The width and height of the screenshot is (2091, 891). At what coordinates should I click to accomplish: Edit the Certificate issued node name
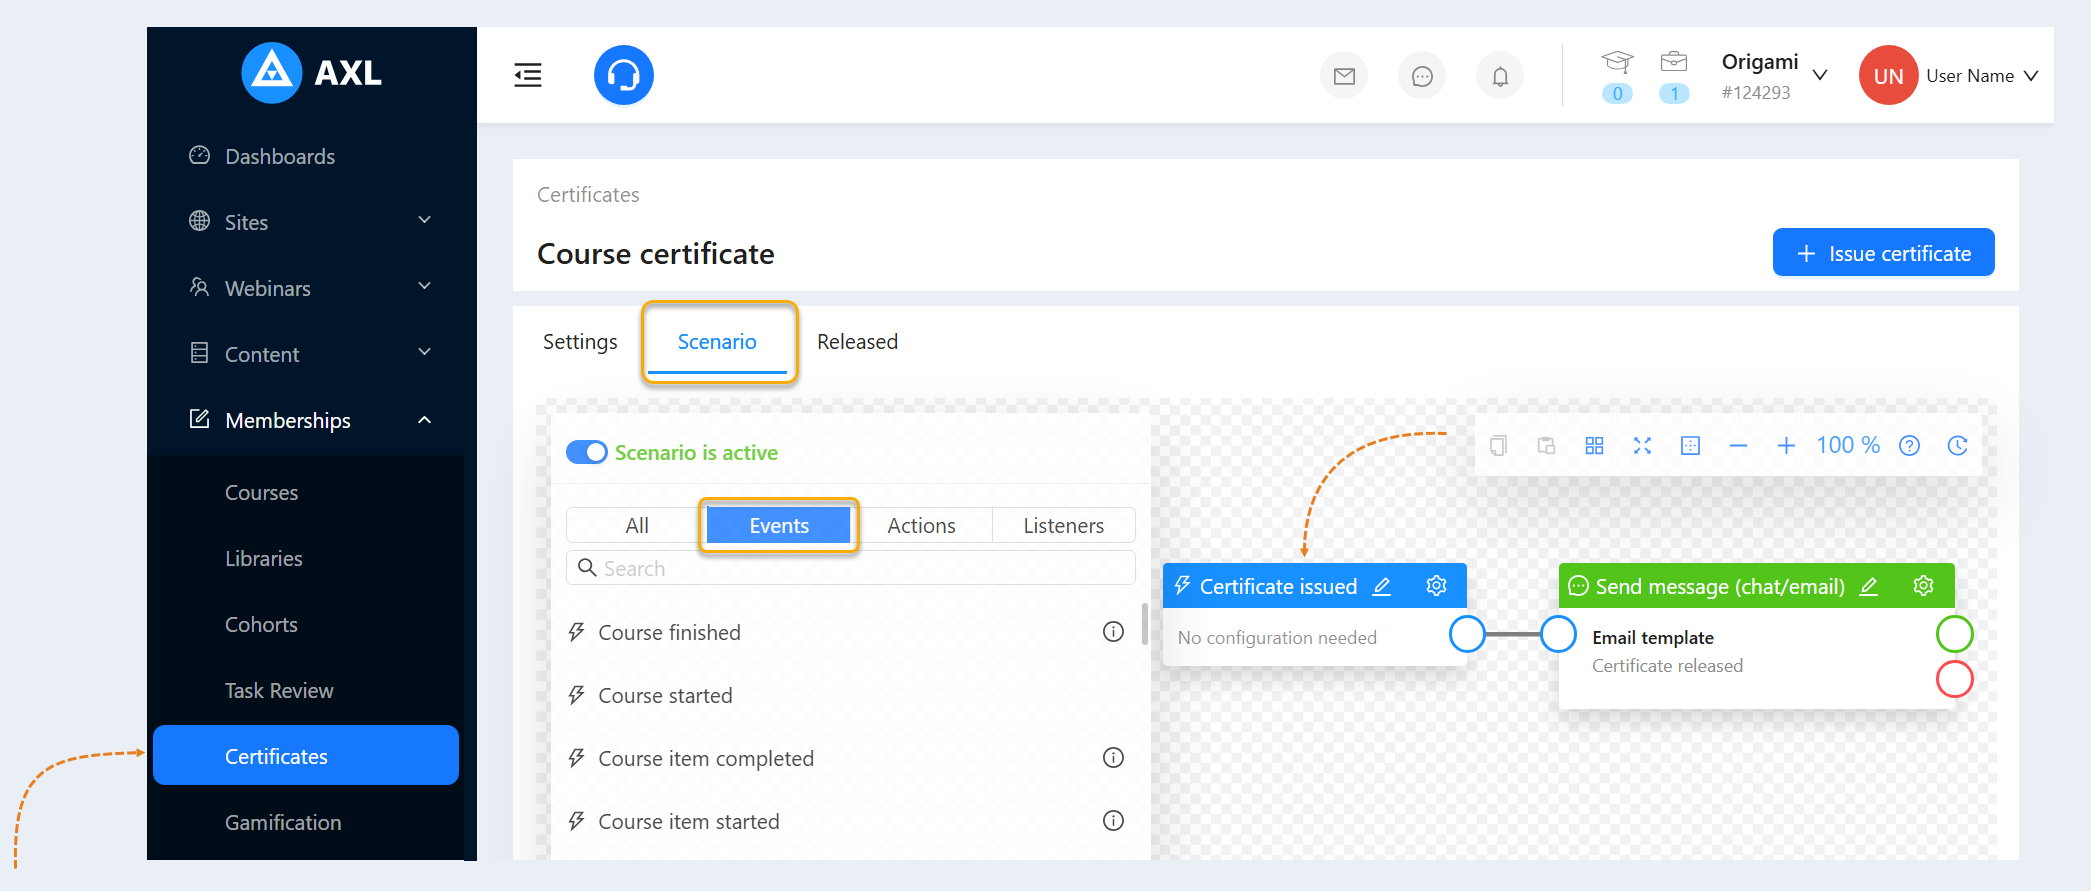1382,586
